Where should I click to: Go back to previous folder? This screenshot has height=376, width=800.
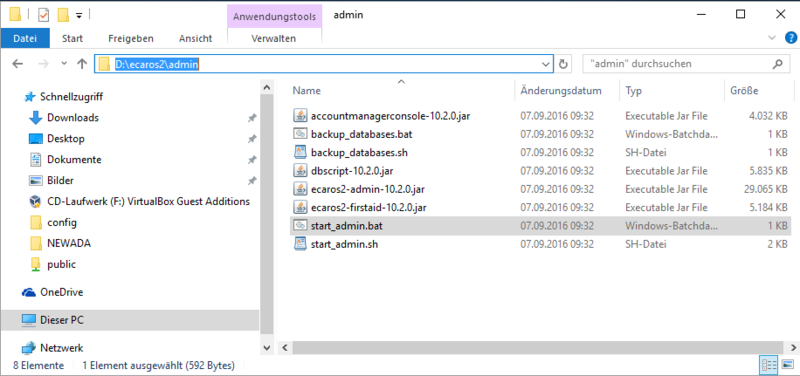tap(17, 64)
